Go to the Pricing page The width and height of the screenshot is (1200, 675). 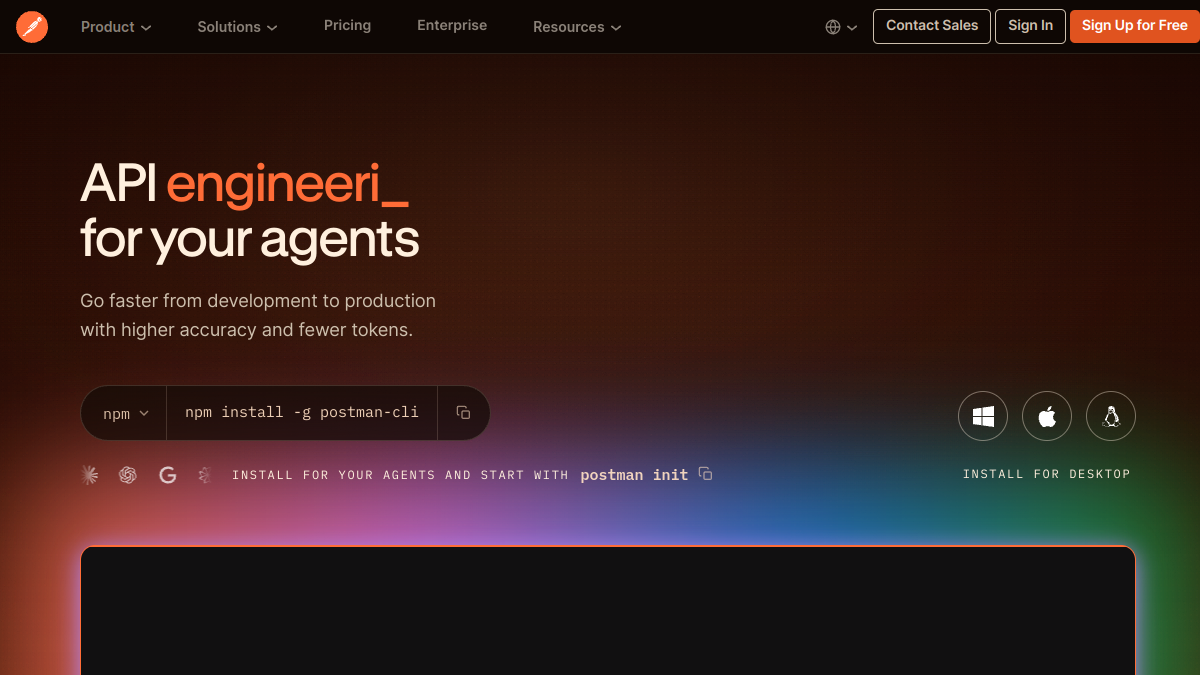coord(347,26)
